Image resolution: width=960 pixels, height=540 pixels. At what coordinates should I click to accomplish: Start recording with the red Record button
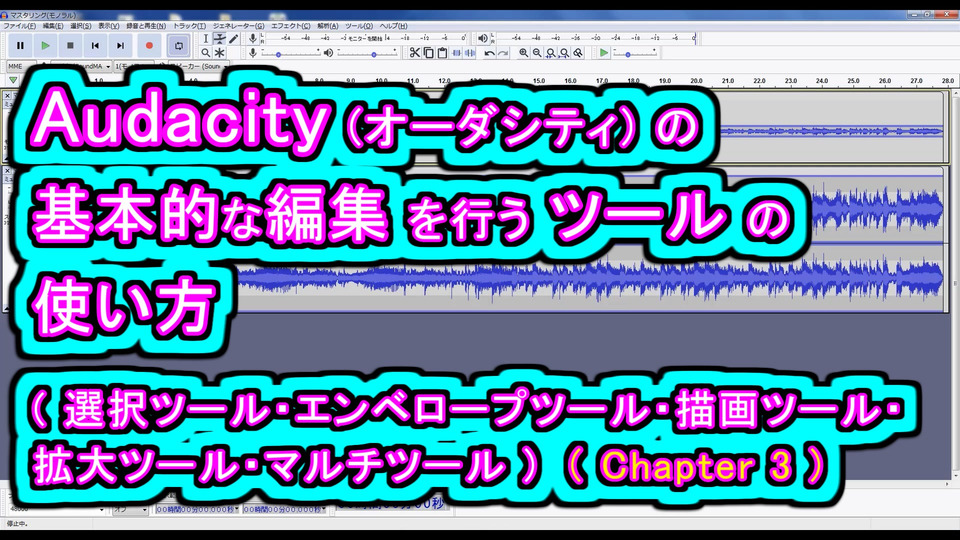(x=149, y=45)
